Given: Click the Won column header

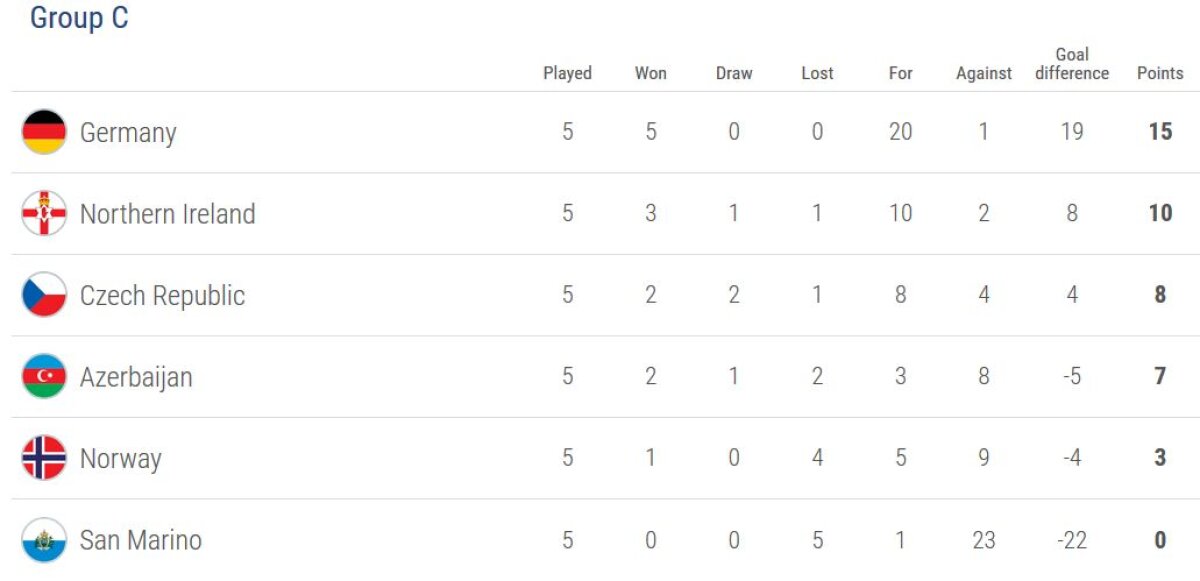Looking at the screenshot, I should pyautogui.click(x=650, y=73).
